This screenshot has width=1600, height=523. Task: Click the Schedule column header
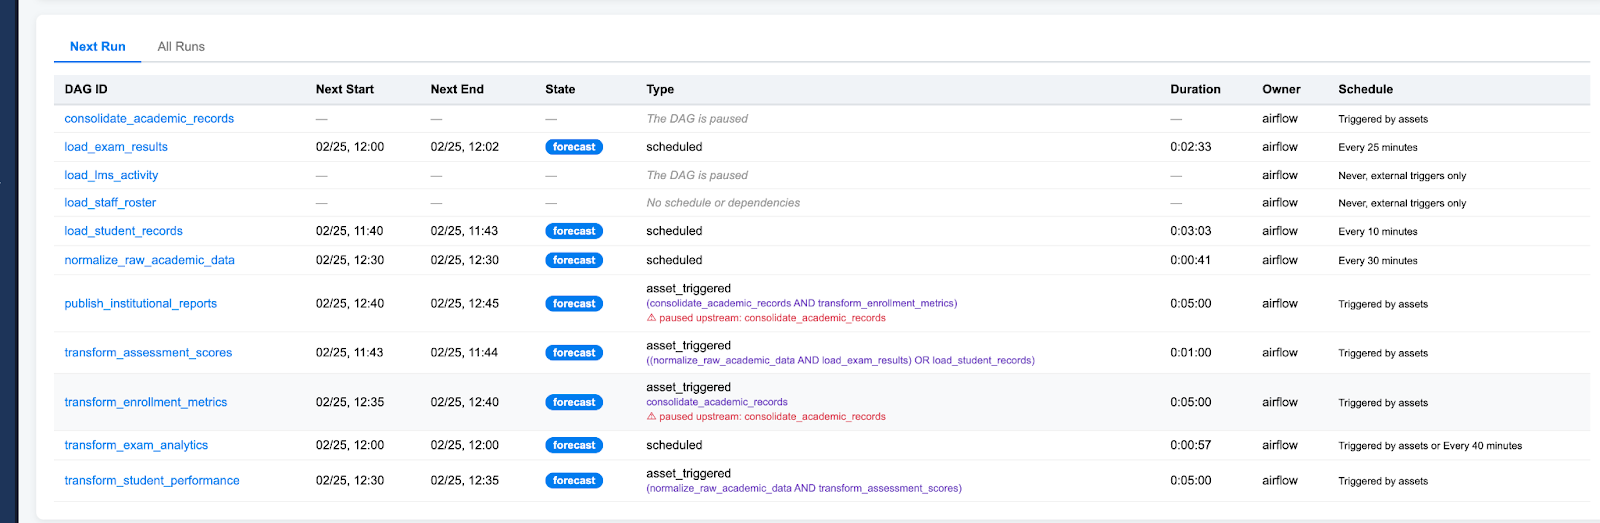1365,89
